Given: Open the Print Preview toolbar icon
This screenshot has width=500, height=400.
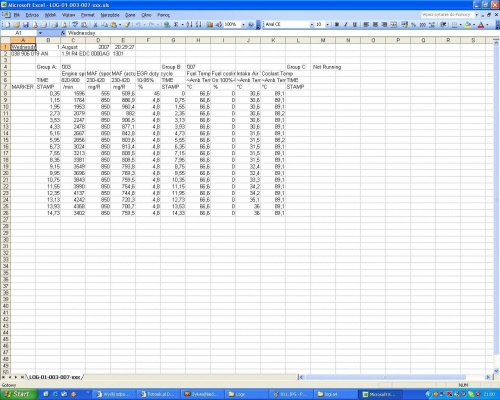Looking at the screenshot, I should [64, 25].
